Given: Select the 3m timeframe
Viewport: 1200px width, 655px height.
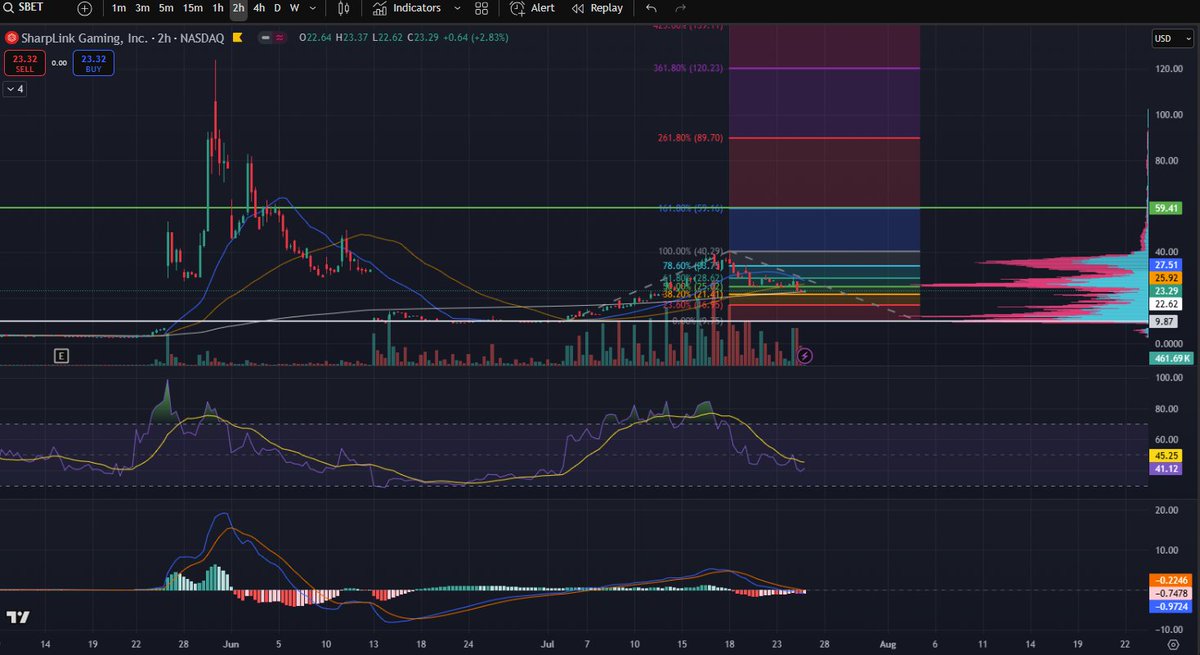Looking at the screenshot, I should 143,8.
